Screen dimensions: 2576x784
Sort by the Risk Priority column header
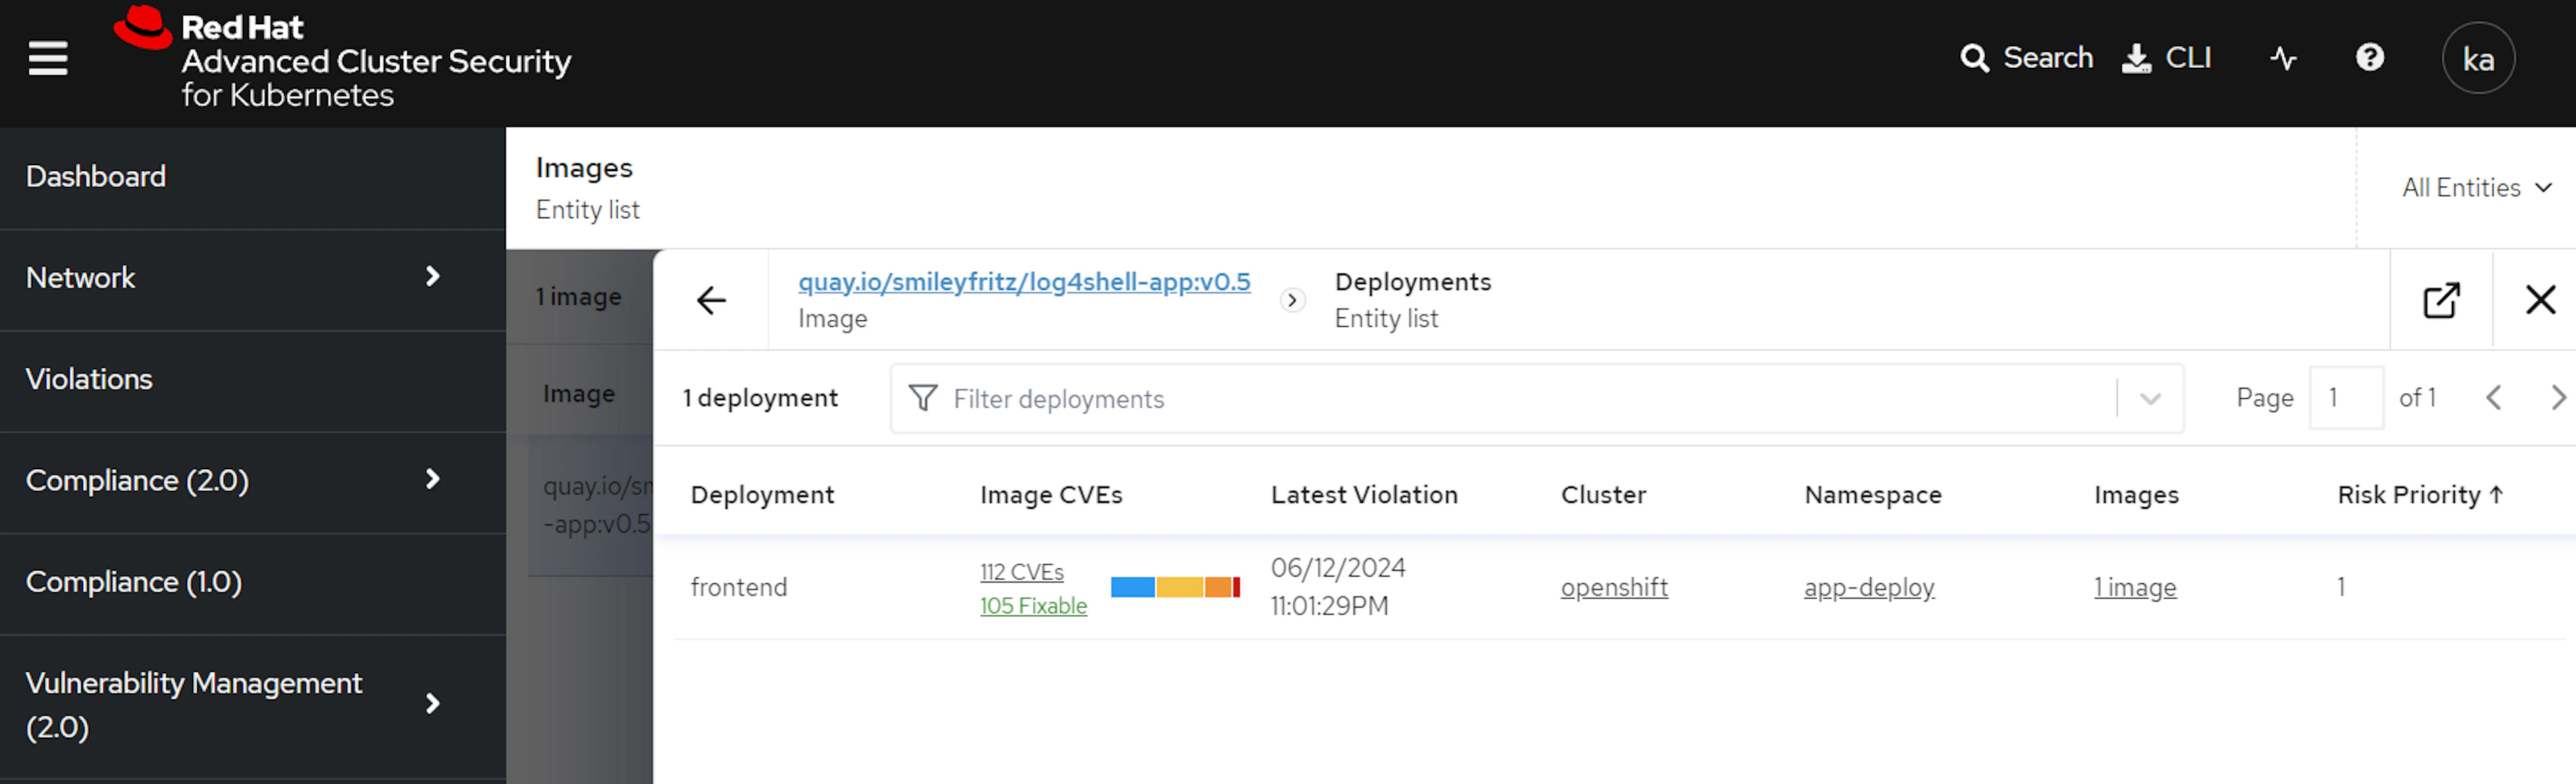pos(2418,495)
